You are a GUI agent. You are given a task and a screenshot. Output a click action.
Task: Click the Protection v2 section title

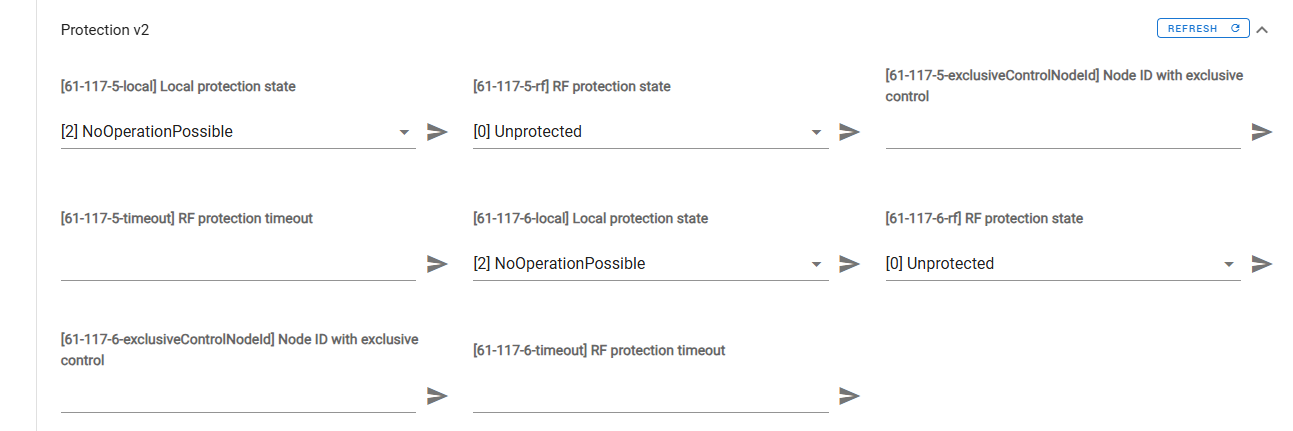105,30
